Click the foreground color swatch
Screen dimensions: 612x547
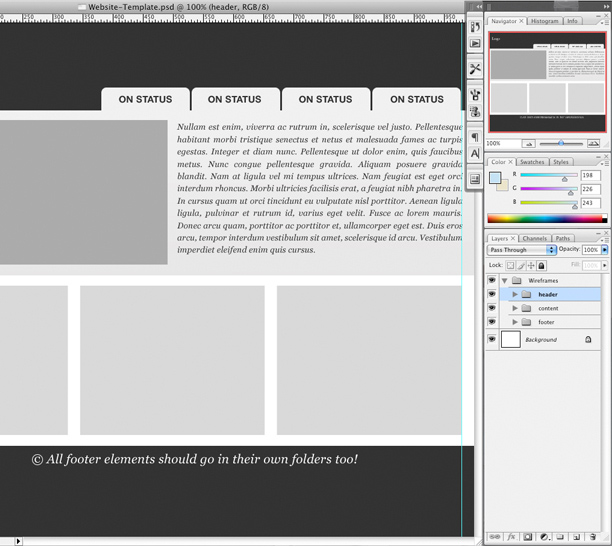click(495, 178)
